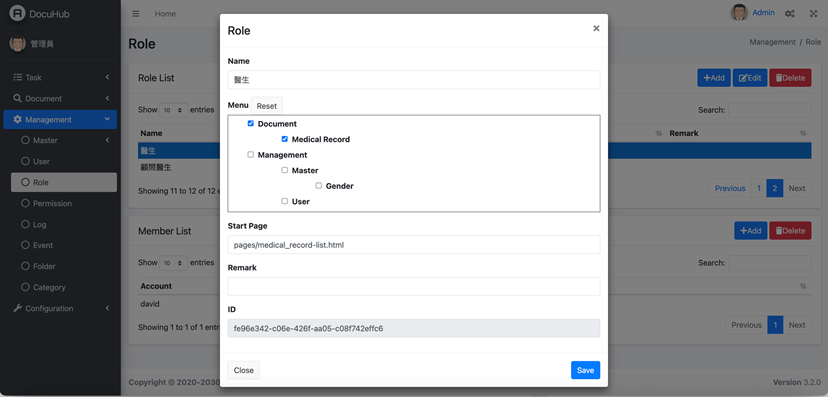Select the 顧問醫生 row in Role List
Viewport: 828px width, 397px height.
click(474, 167)
